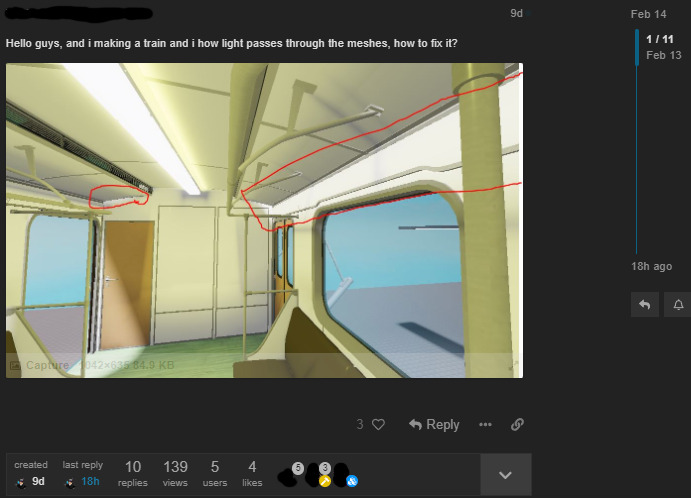Click the last reply 18h link

pyautogui.click(x=82, y=474)
